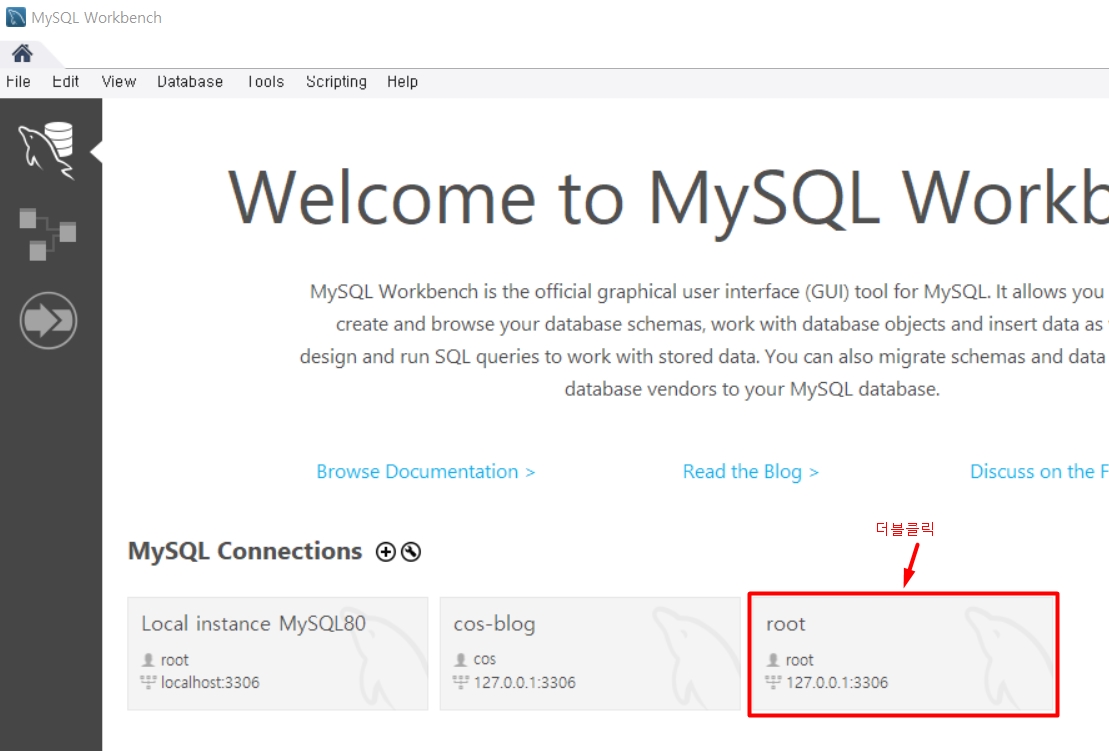Select the Models sidebar icon
Screen dimensions: 1109x751
coord(47,235)
